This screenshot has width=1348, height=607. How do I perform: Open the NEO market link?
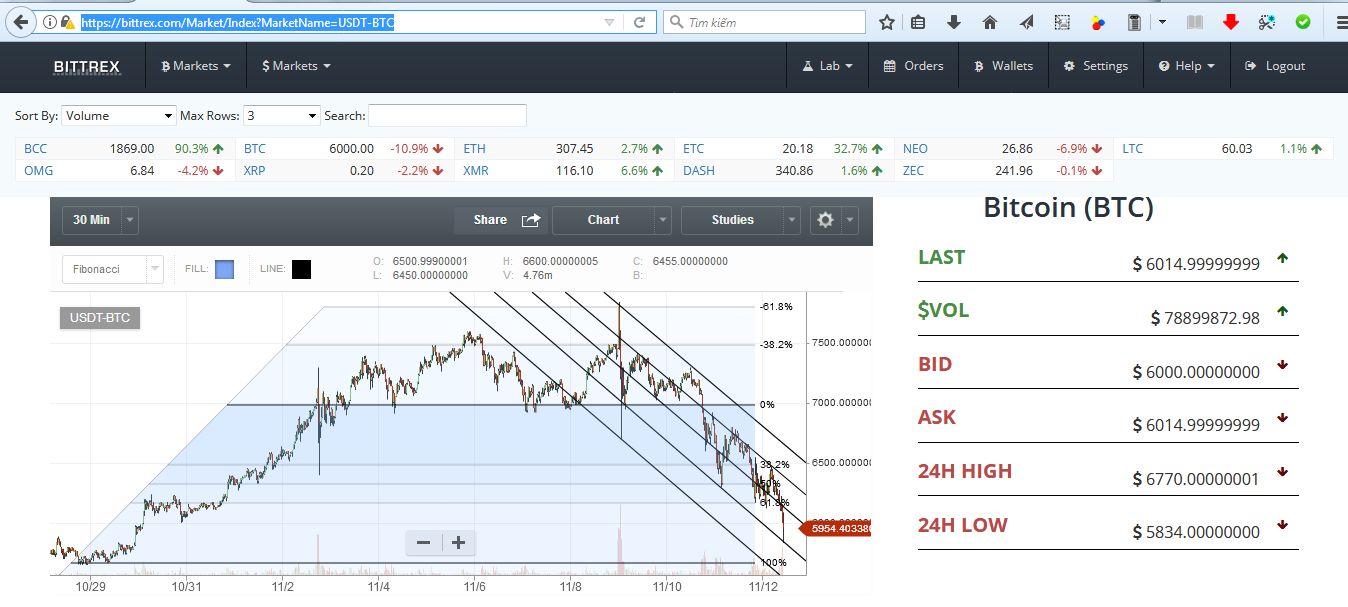pos(915,149)
